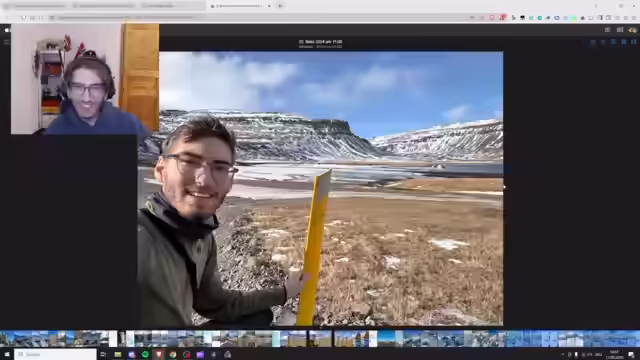
Task: Open the red Vivaldi taskbar icon
Action: point(159,355)
